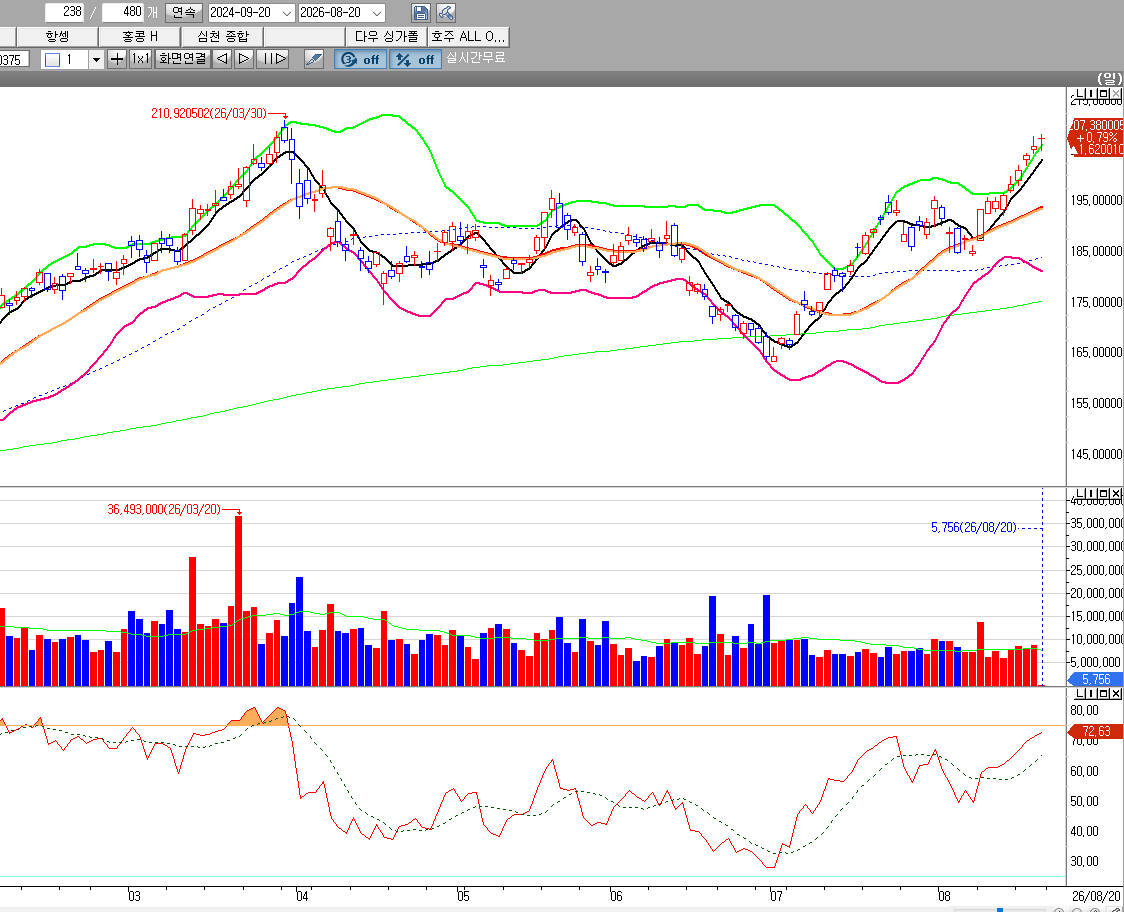
Task: Open the 2024-09-20 start date dropdown
Action: pos(287,13)
